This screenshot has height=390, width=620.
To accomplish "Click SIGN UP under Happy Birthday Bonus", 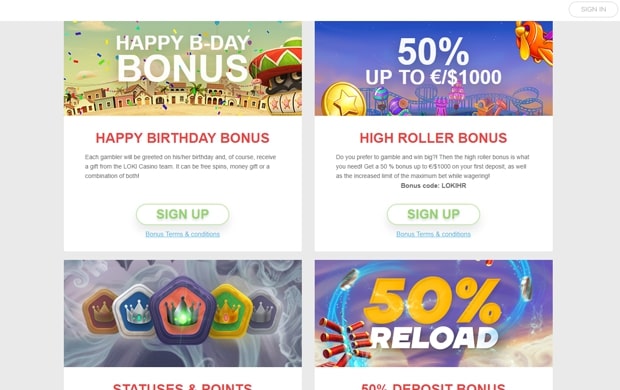I will 183,214.
